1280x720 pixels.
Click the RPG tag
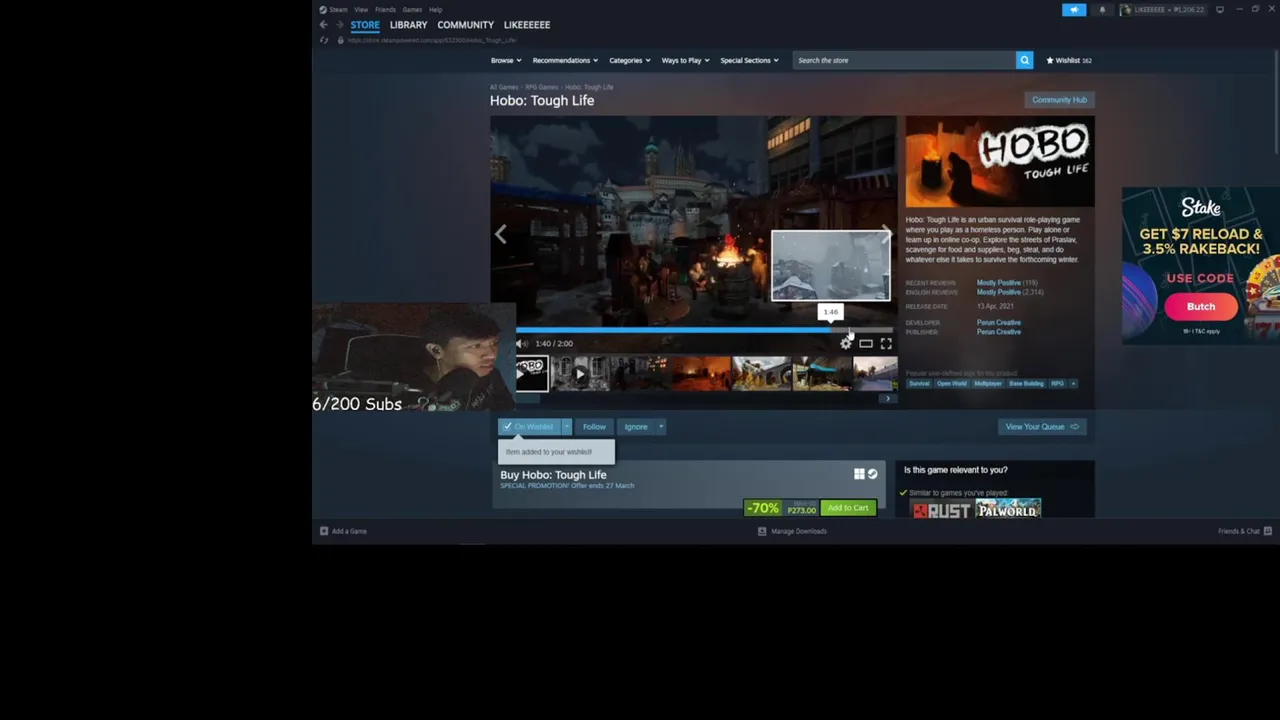1057,384
